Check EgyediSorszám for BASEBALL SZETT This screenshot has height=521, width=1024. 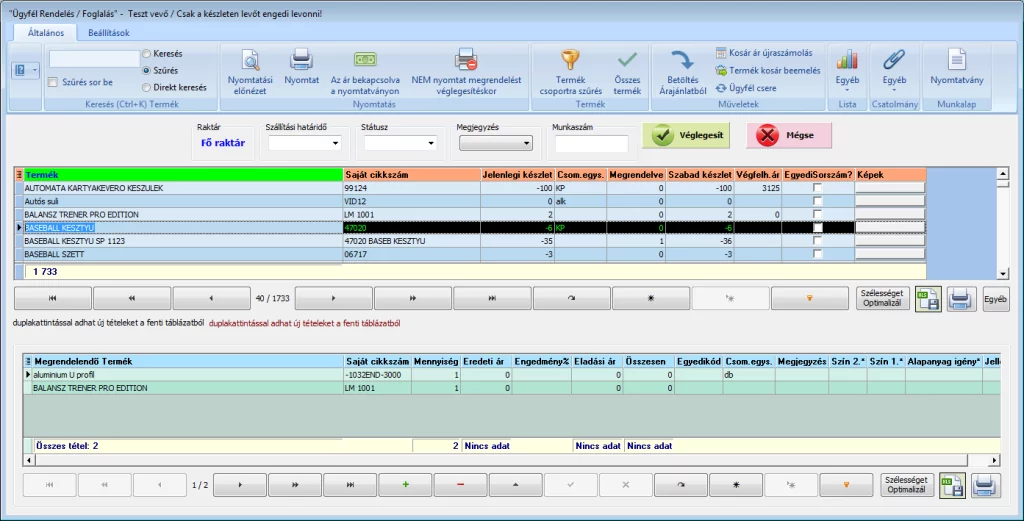tap(818, 254)
